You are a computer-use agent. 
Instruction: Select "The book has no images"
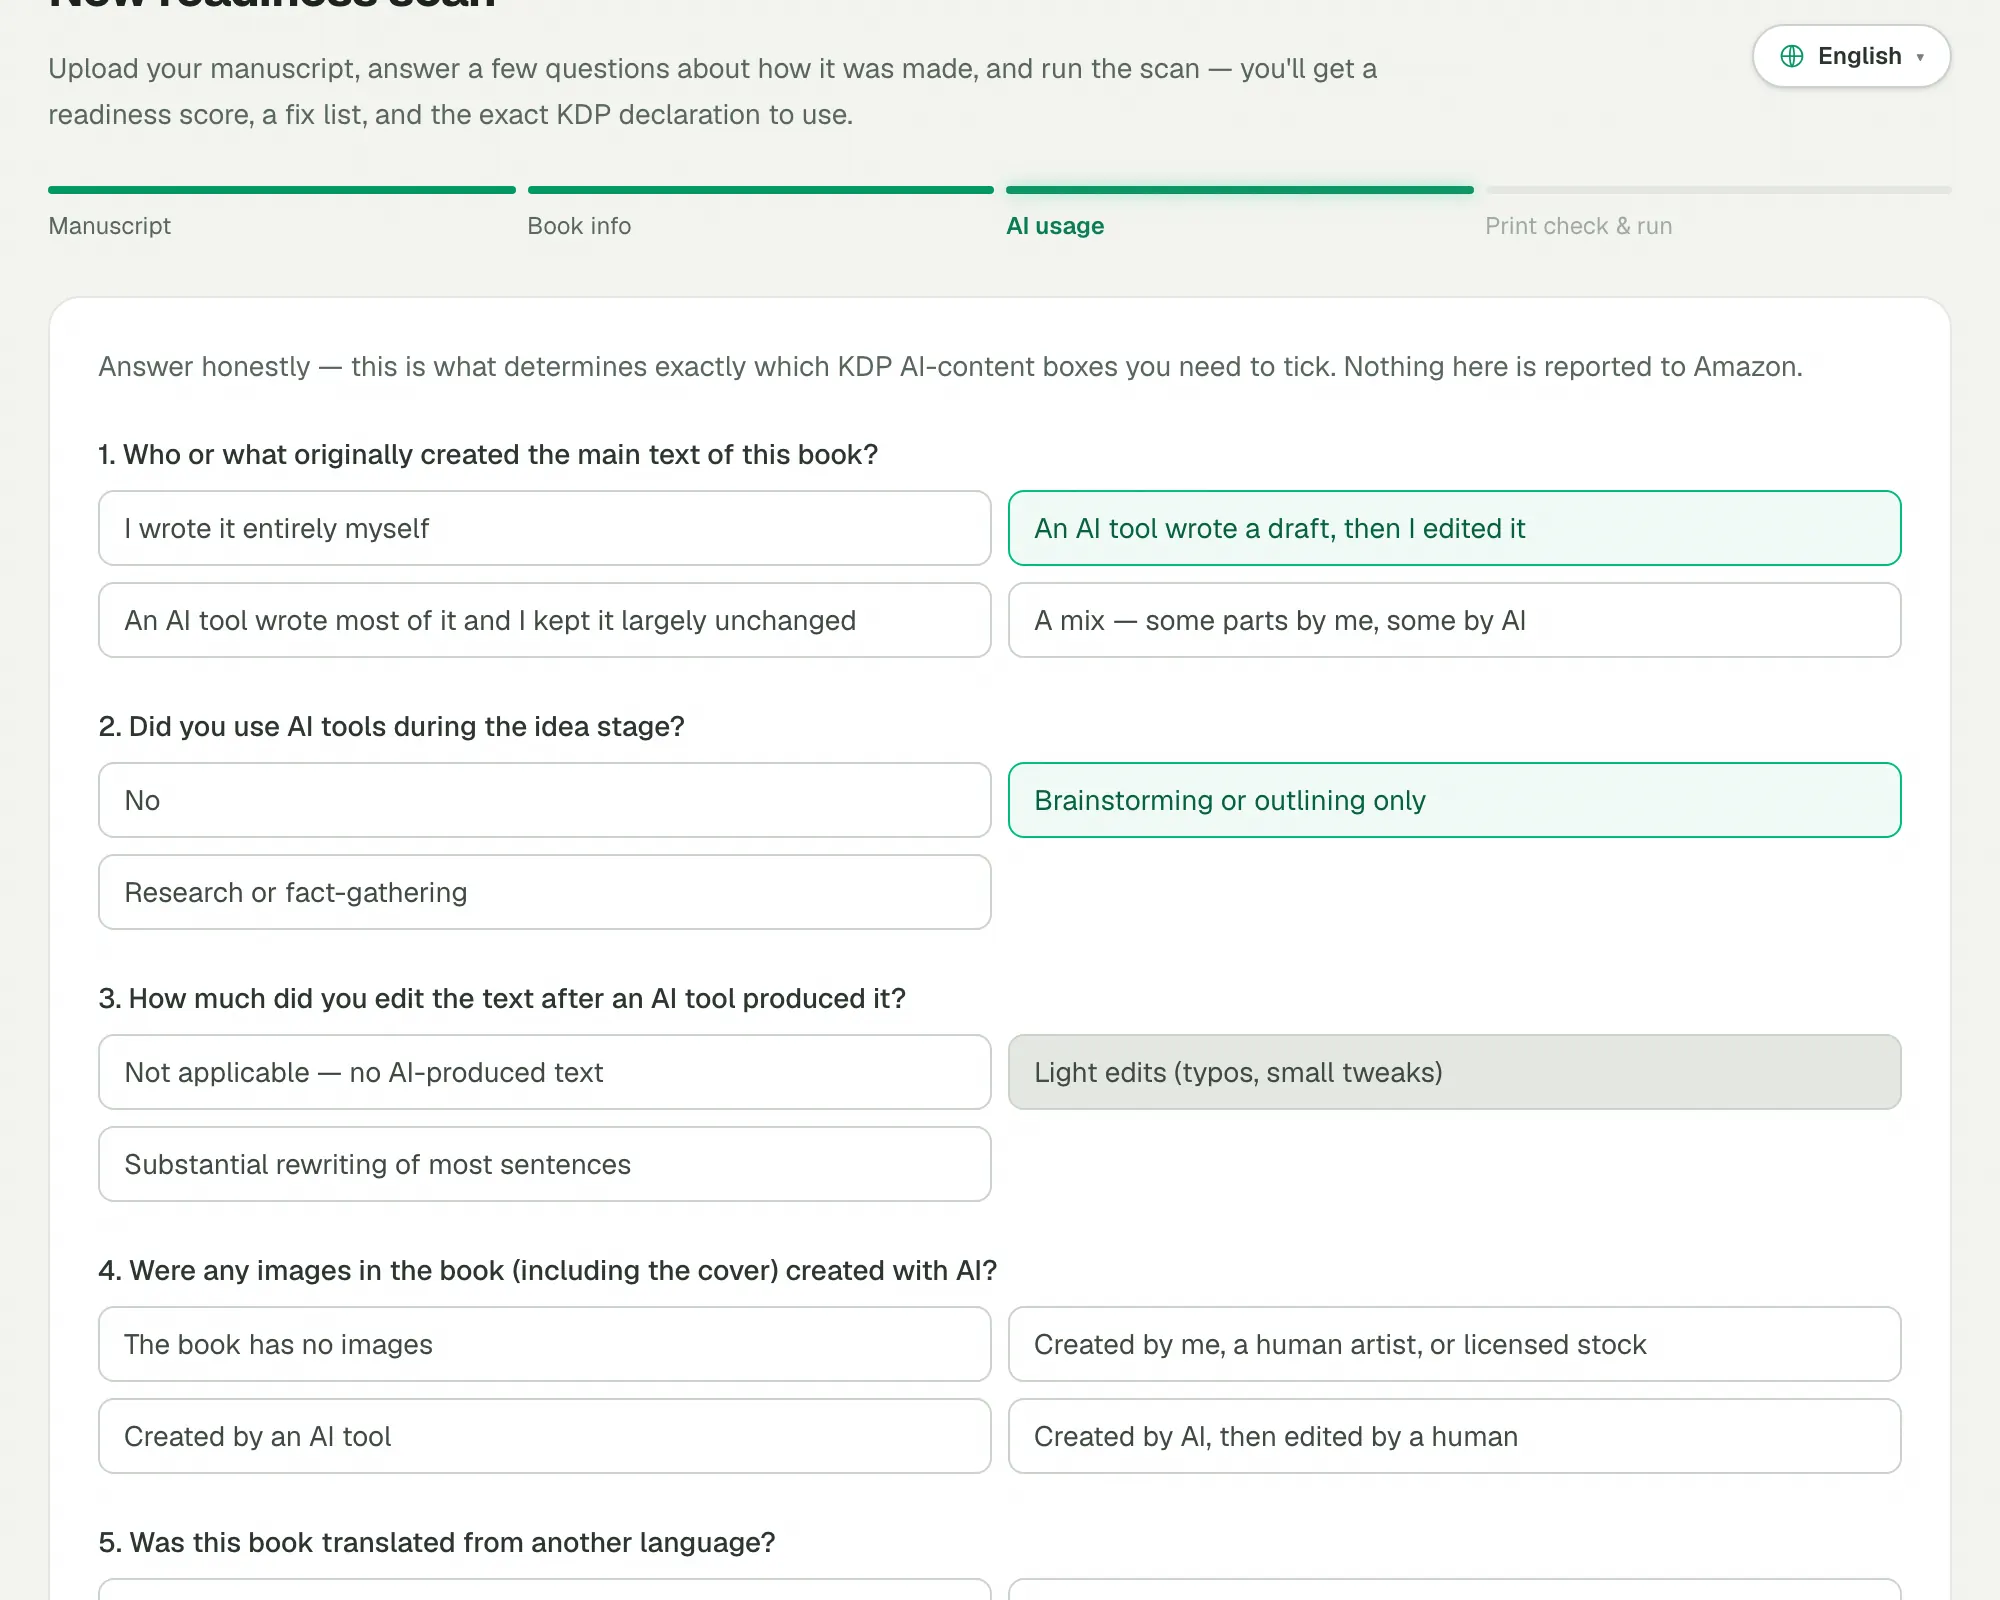[545, 1344]
